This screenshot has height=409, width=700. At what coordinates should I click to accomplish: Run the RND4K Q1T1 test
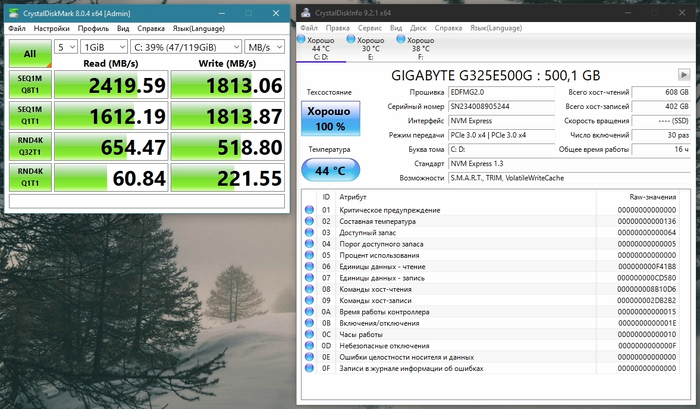click(x=30, y=177)
